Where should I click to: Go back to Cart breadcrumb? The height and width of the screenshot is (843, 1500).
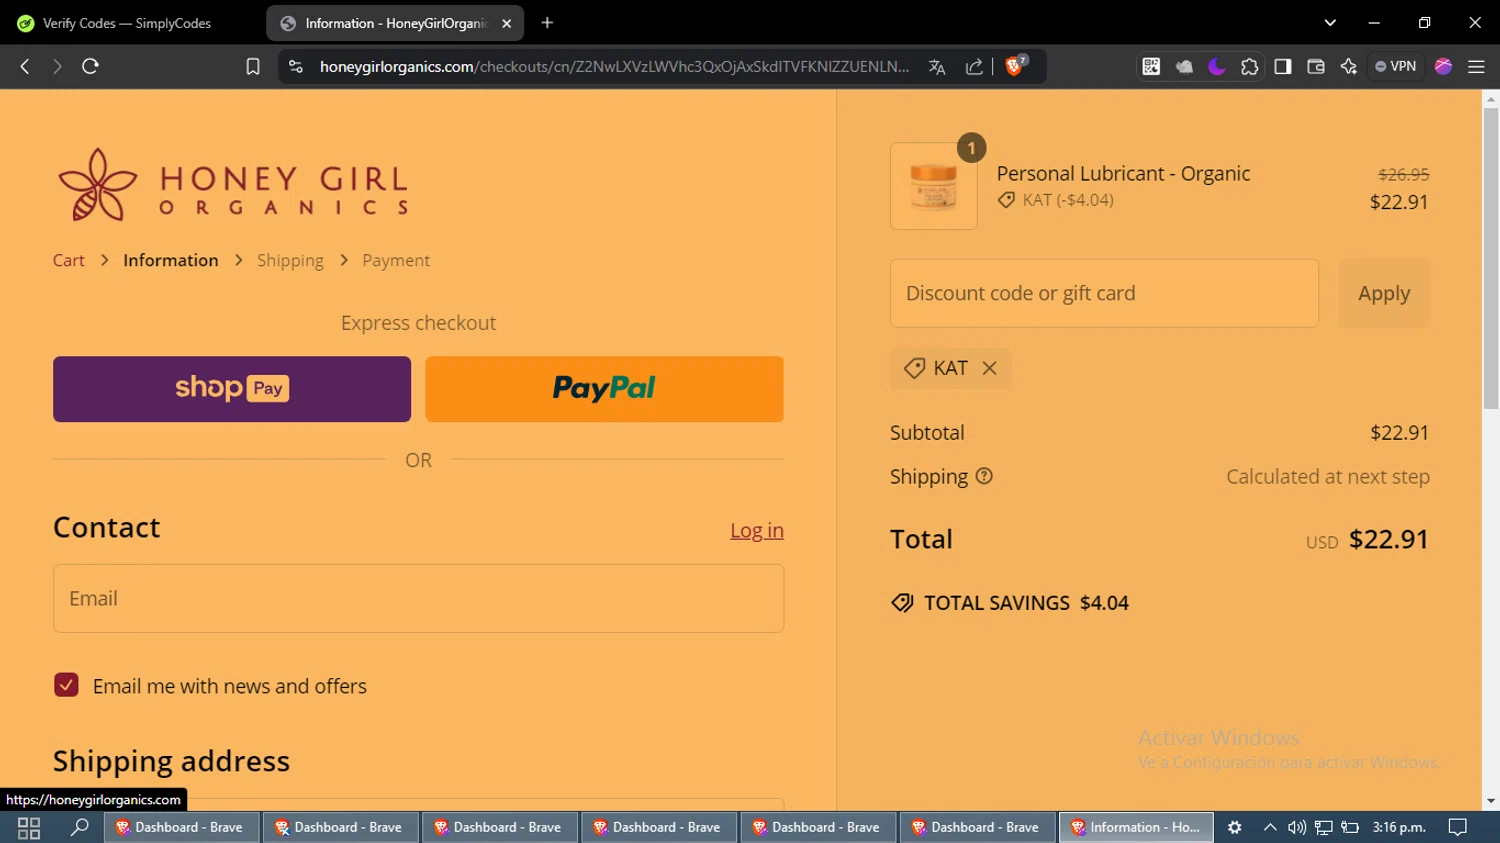click(x=69, y=260)
